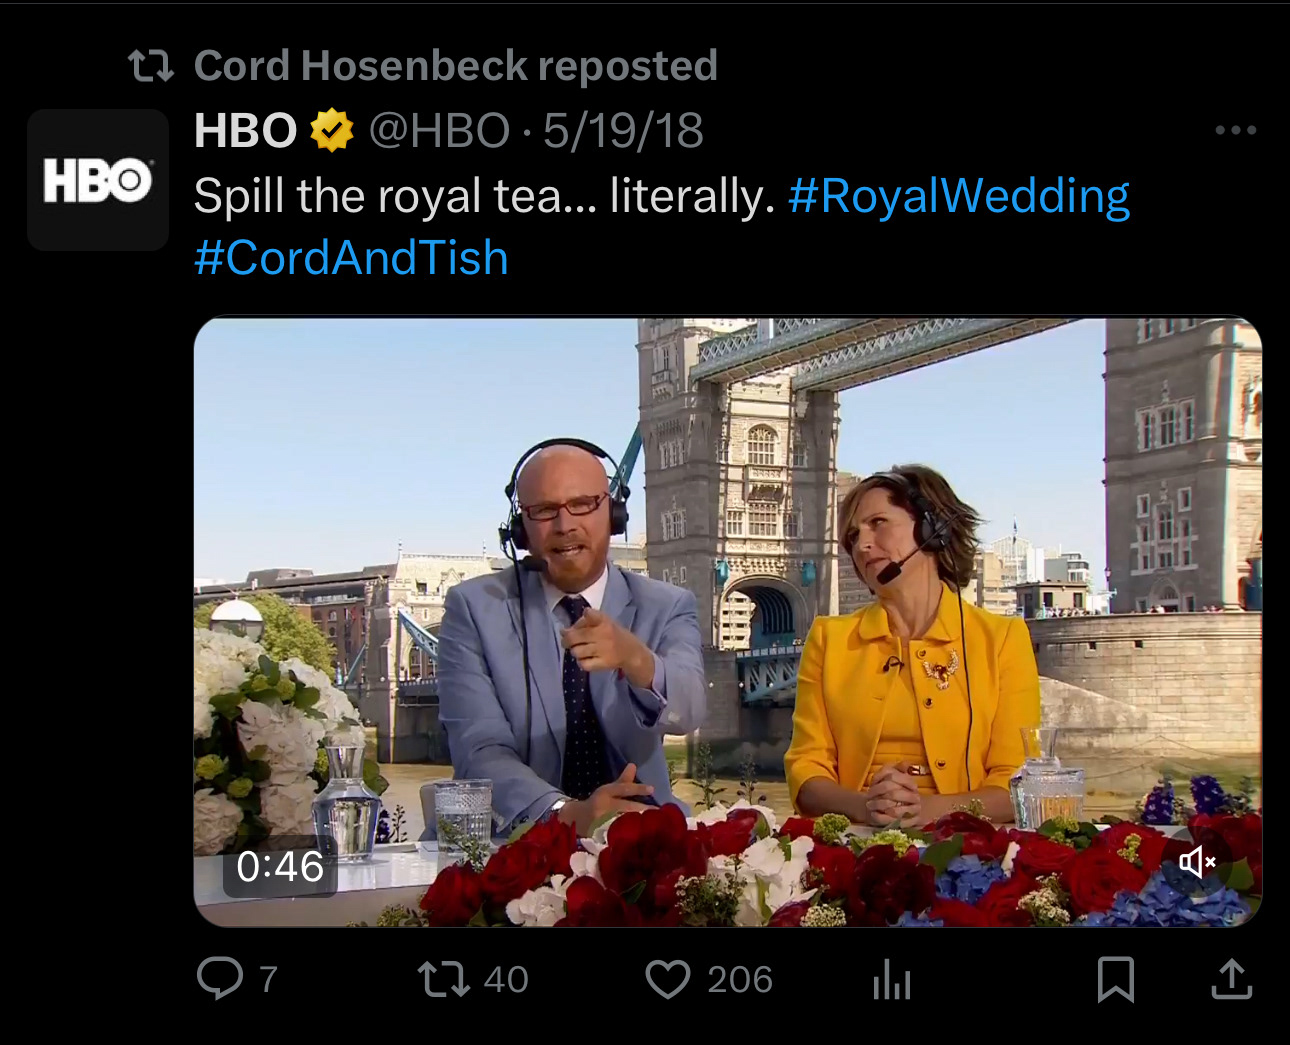The height and width of the screenshot is (1045, 1290).
Task: Open the #RoyalWedding hashtag
Action: tap(958, 196)
